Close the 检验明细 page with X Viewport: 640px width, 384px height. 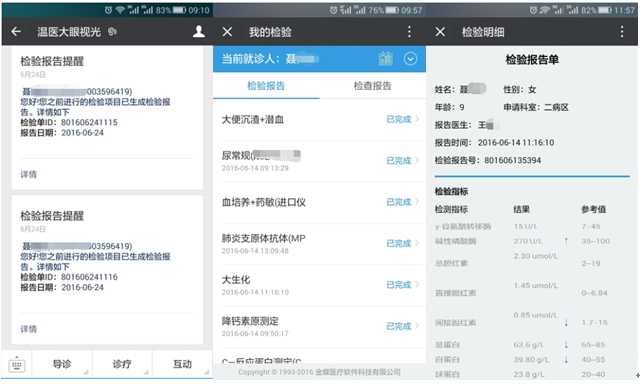(x=440, y=32)
